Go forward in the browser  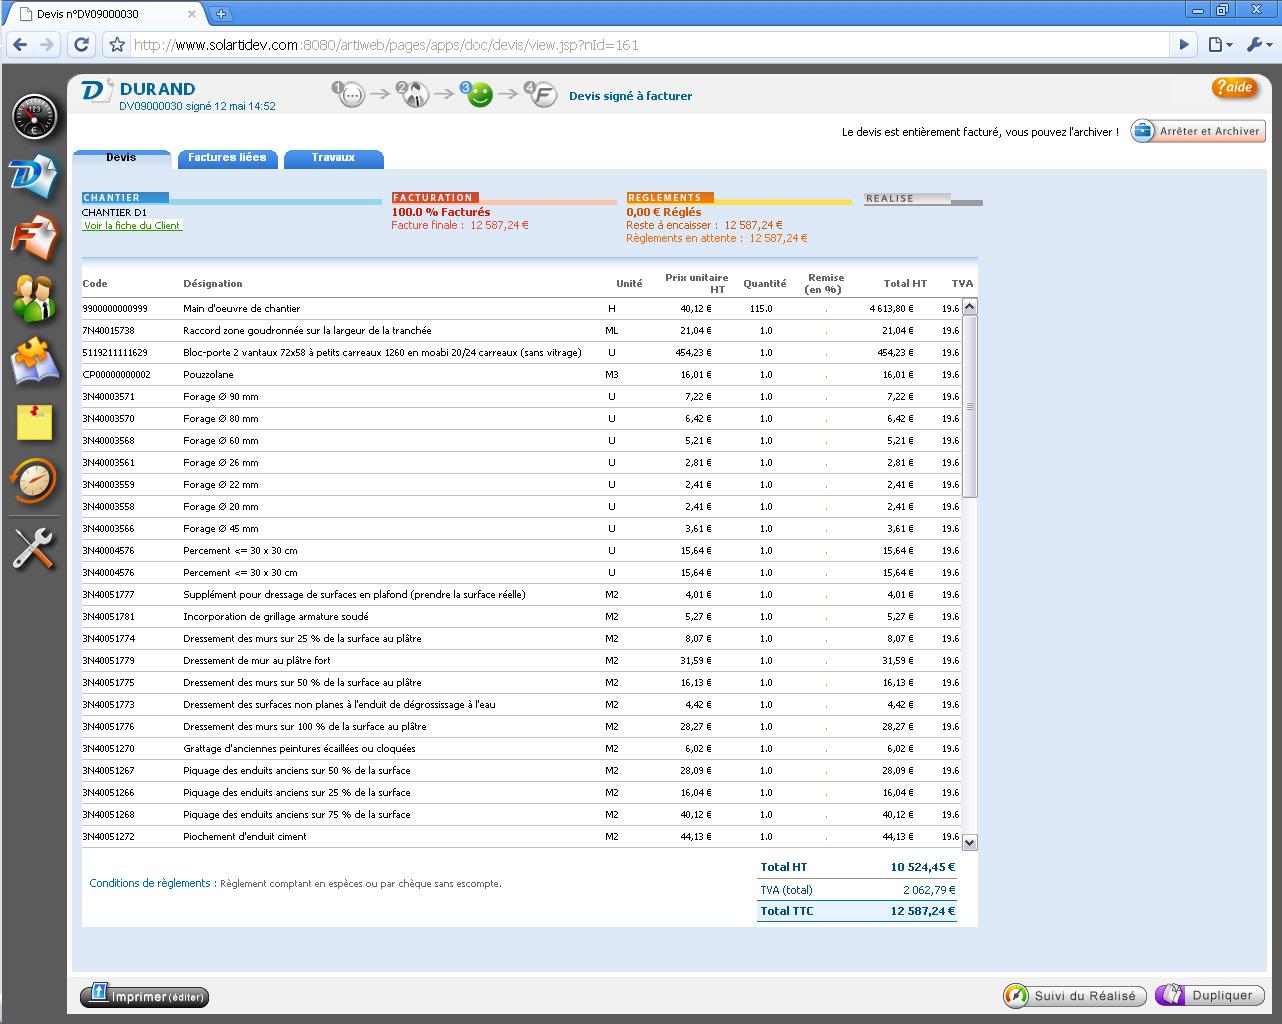[47, 44]
